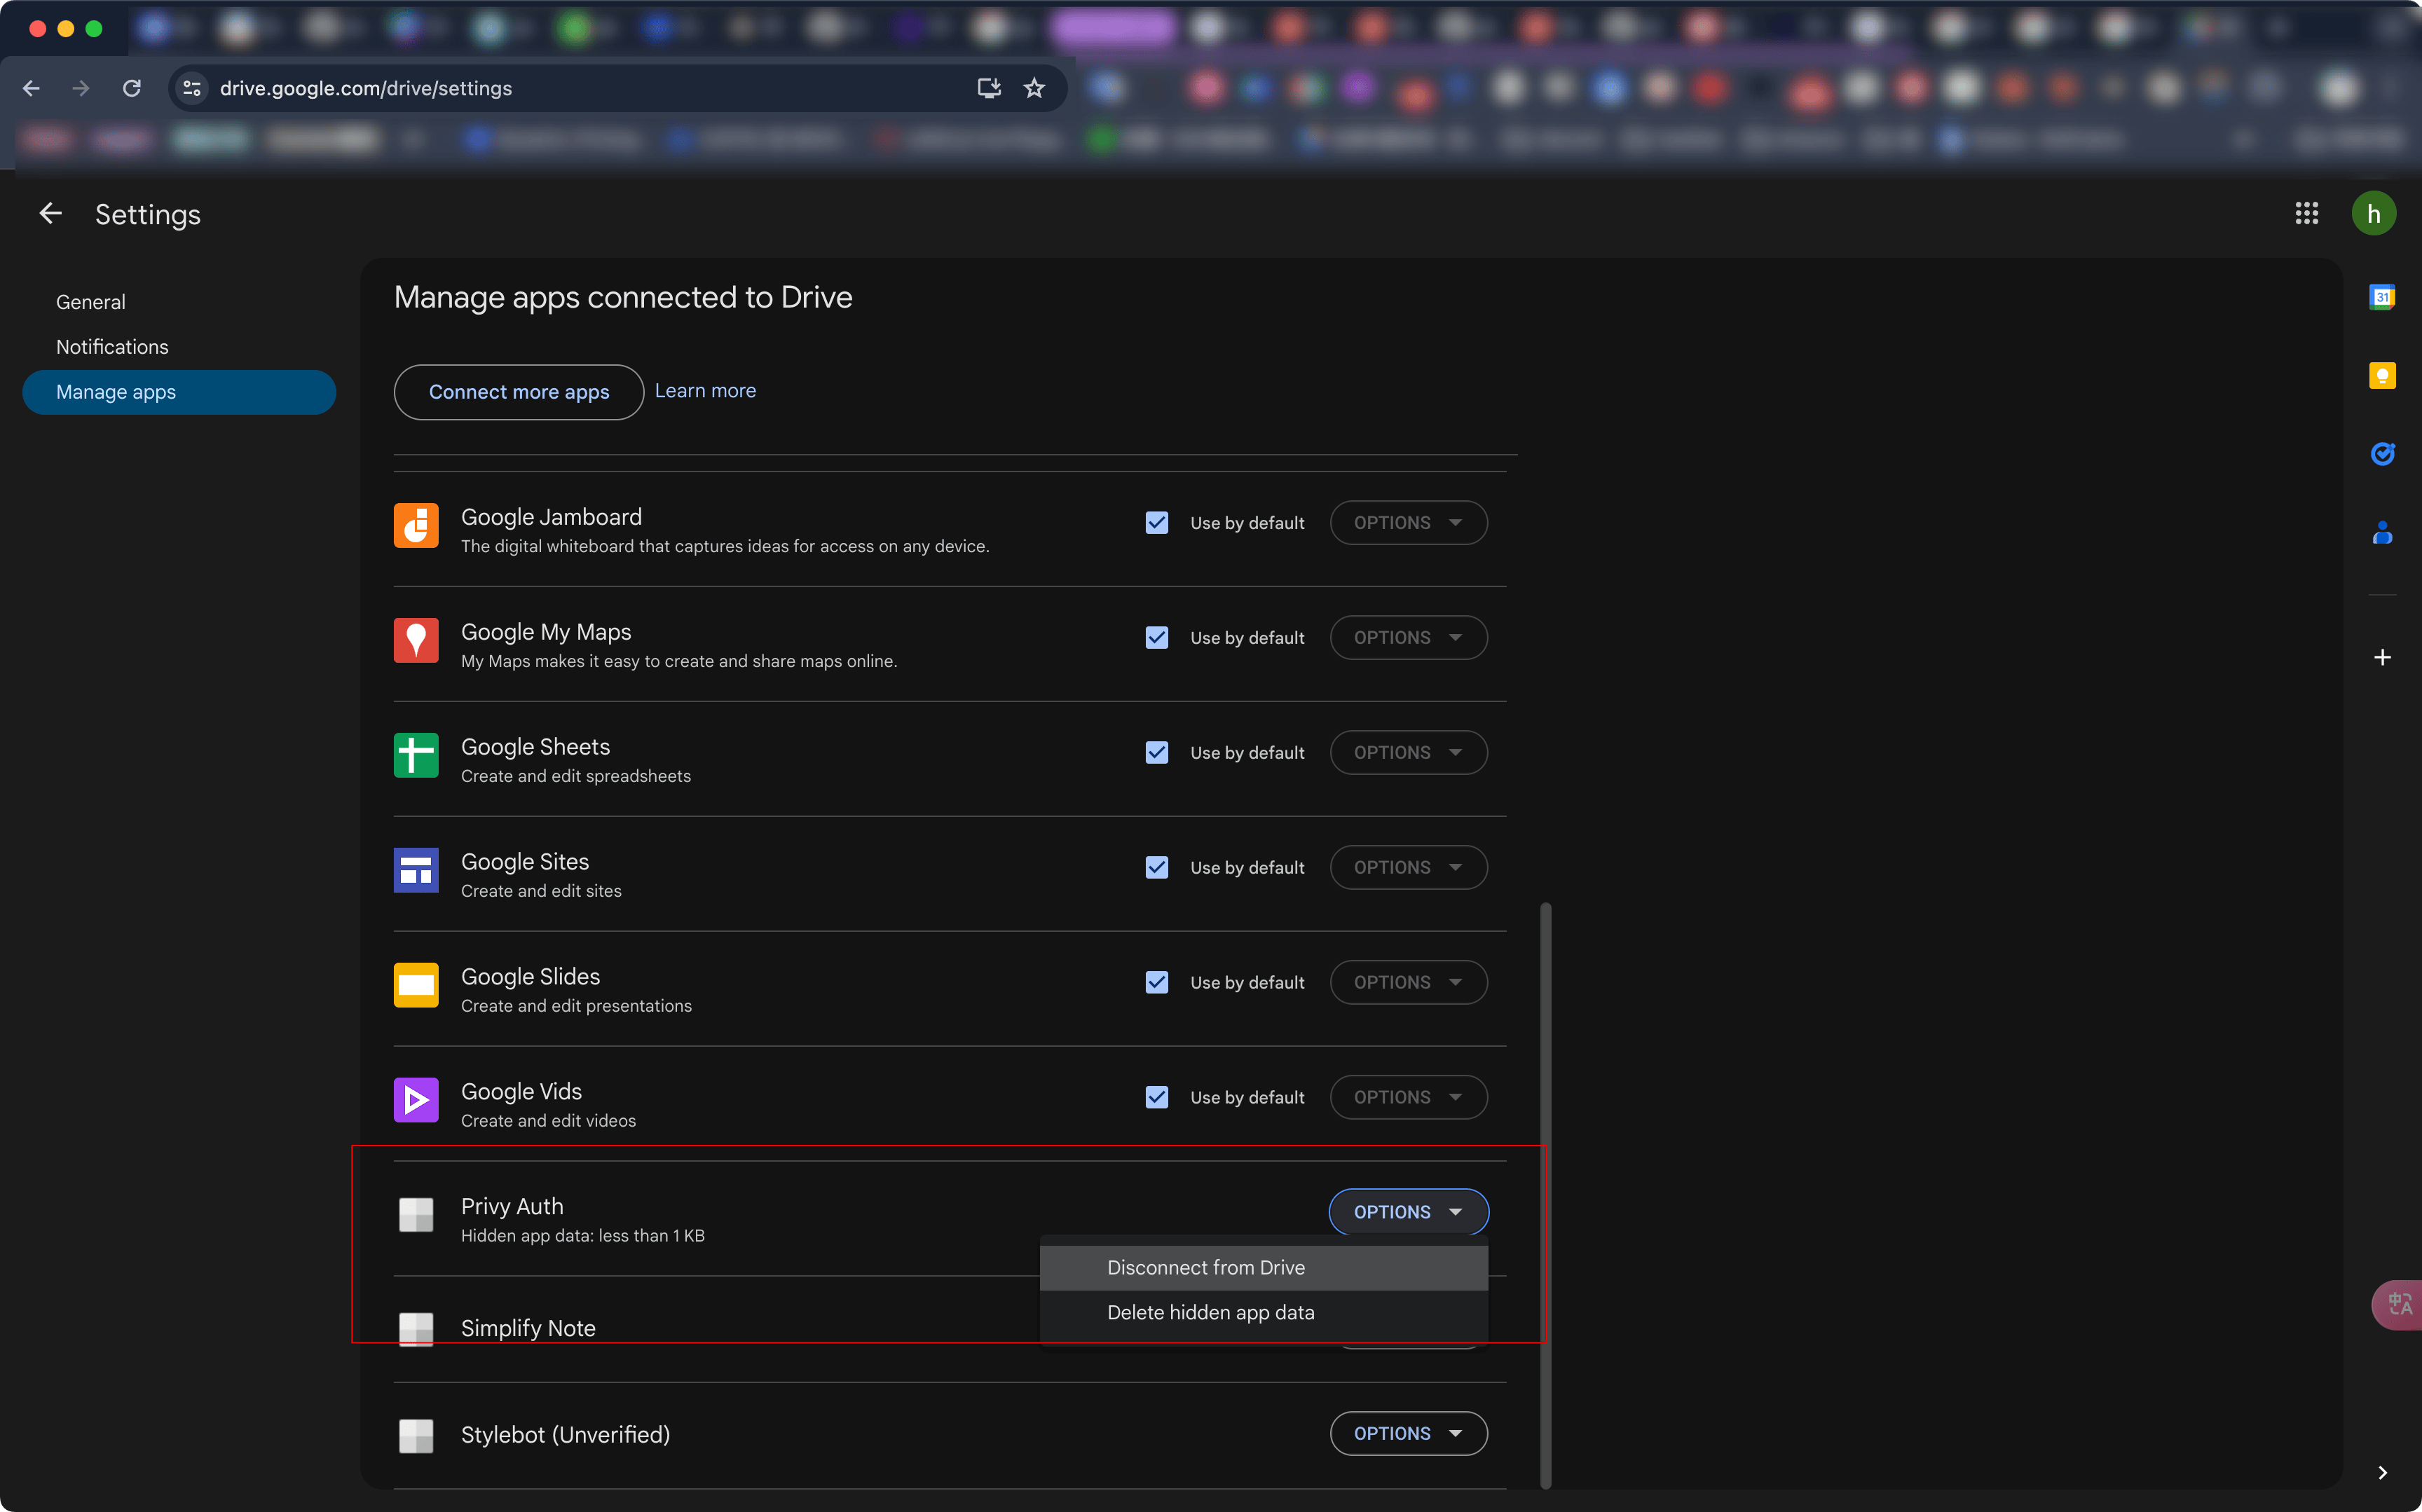The height and width of the screenshot is (1512, 2422).
Task: Click the Google Sites app icon
Action: coord(416,870)
